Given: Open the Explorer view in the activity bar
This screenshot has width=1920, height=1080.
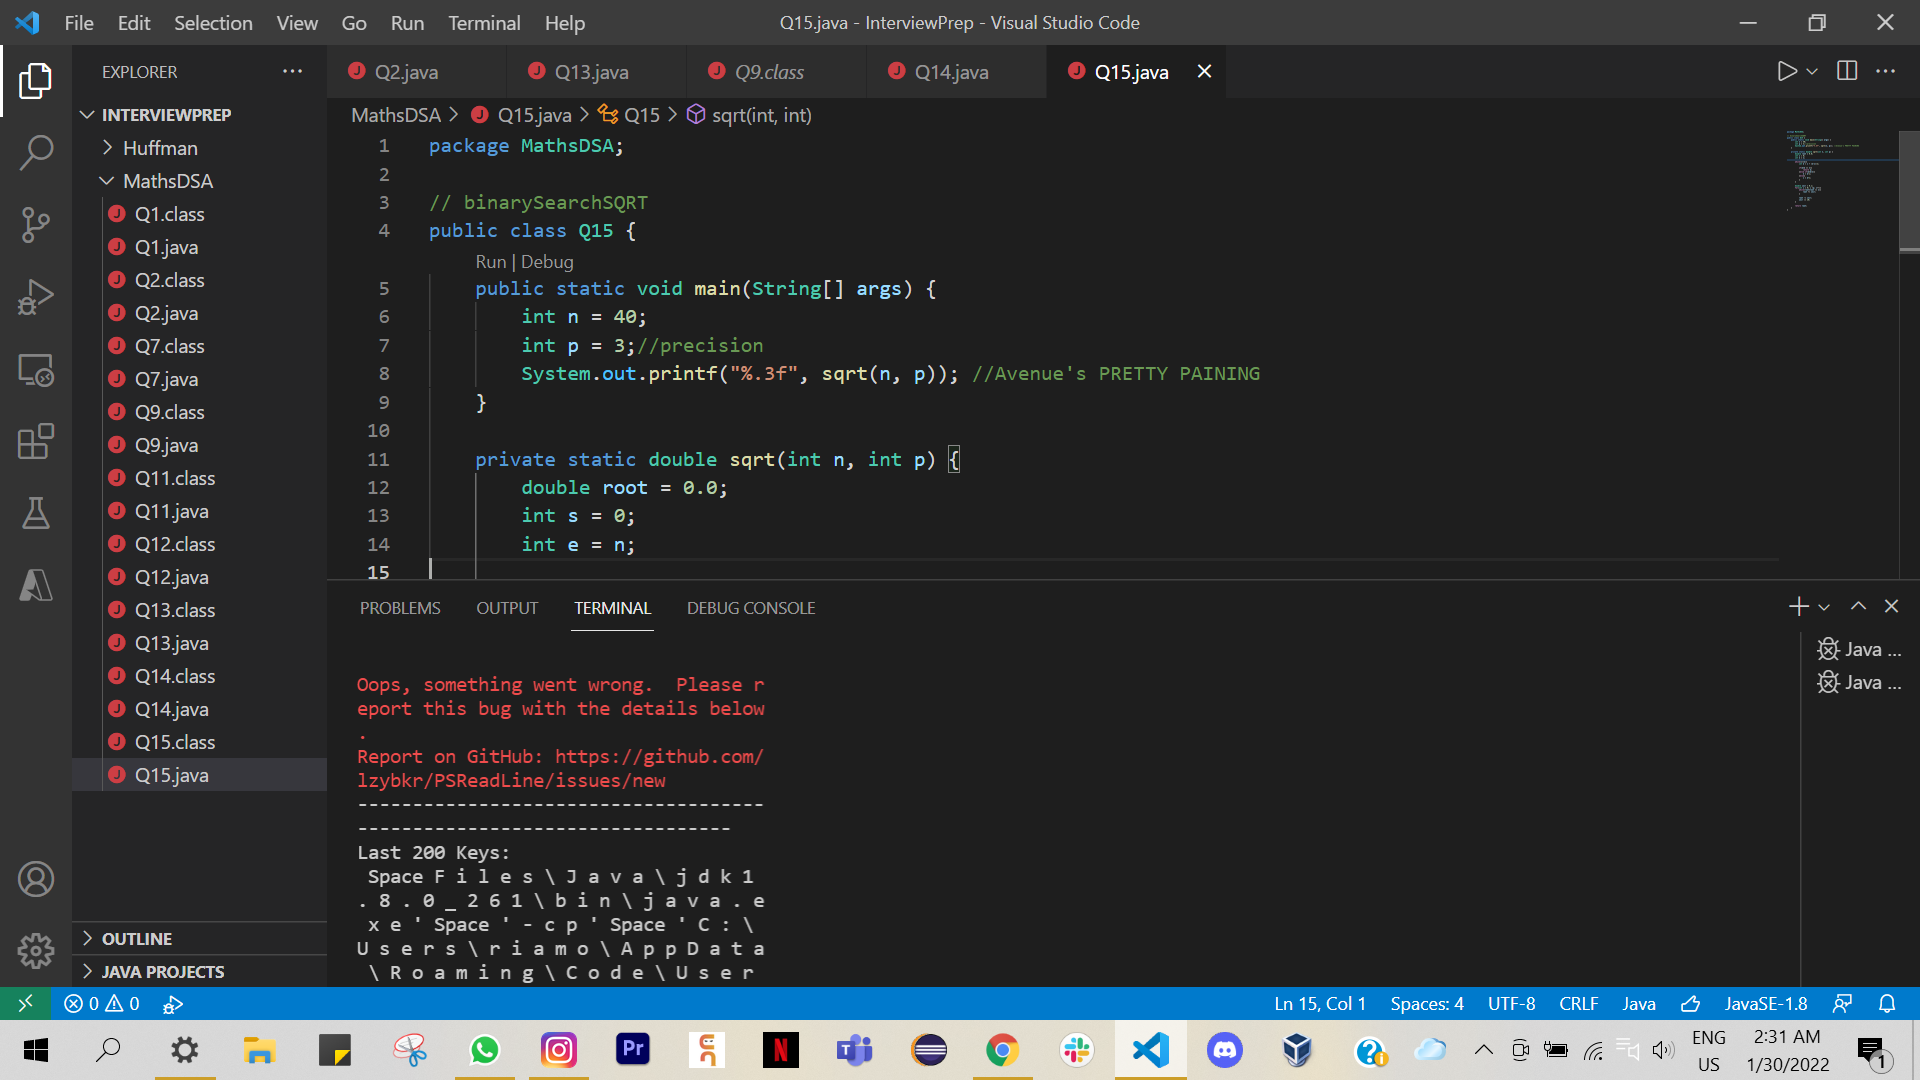Looking at the screenshot, I should tap(36, 81).
